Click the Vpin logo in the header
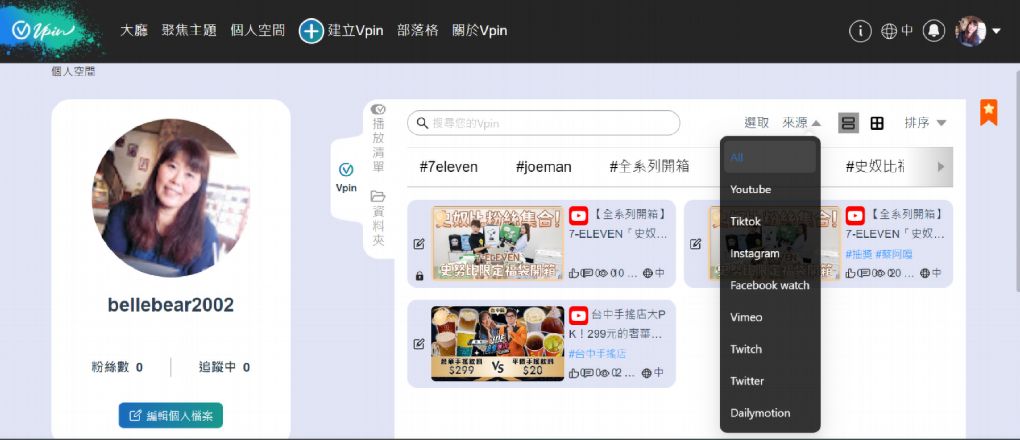This screenshot has width=1020, height=440. pyautogui.click(x=44, y=31)
